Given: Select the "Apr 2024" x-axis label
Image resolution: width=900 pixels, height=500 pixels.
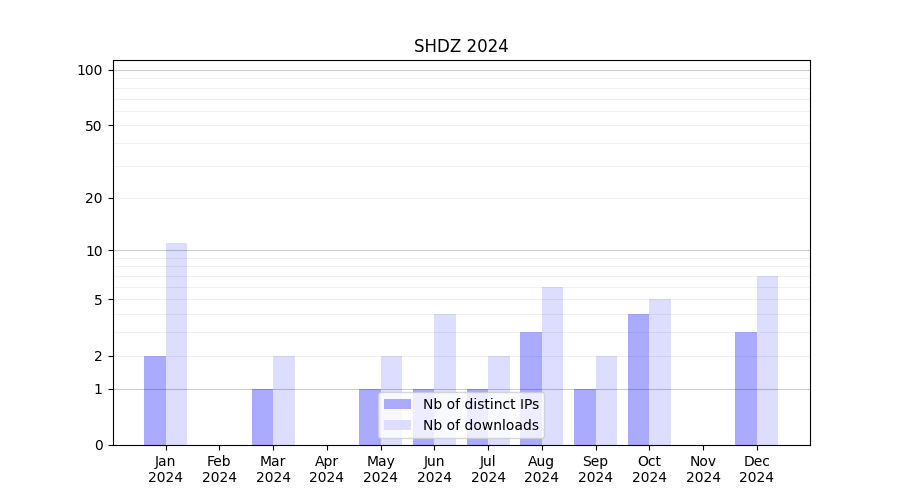Looking at the screenshot, I should click(327, 469).
